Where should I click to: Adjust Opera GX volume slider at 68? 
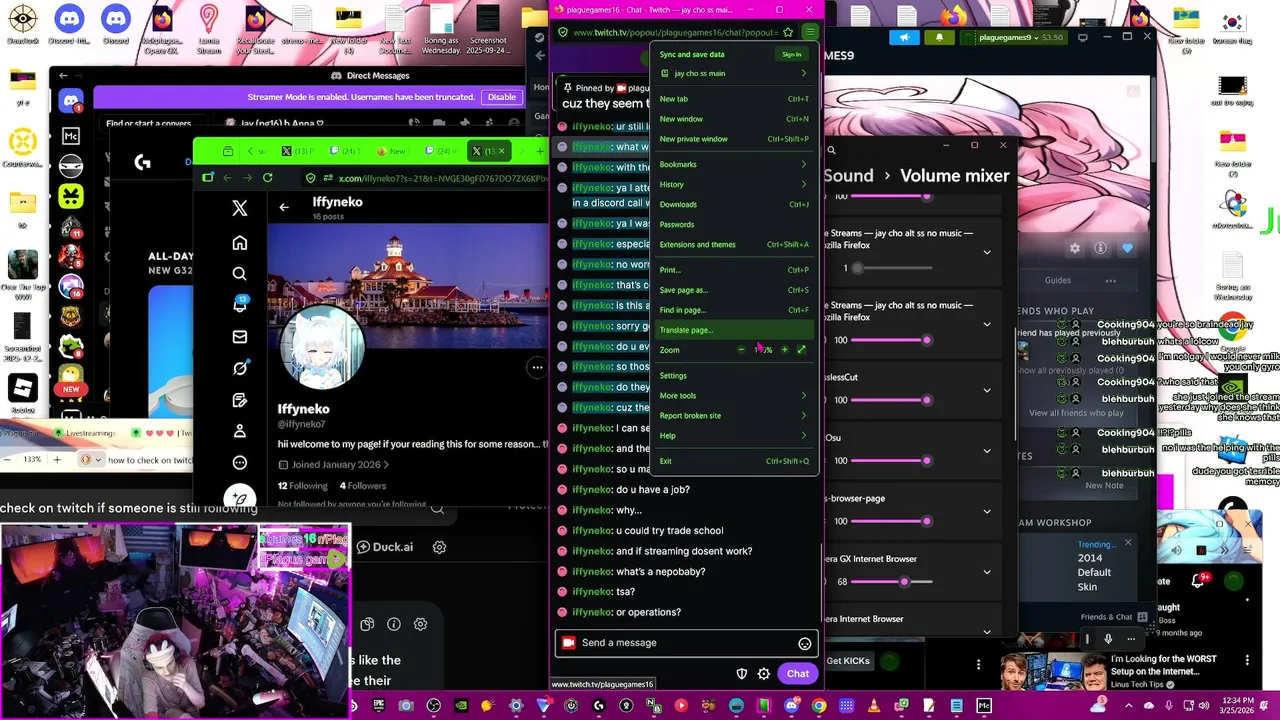pyautogui.click(x=890, y=582)
